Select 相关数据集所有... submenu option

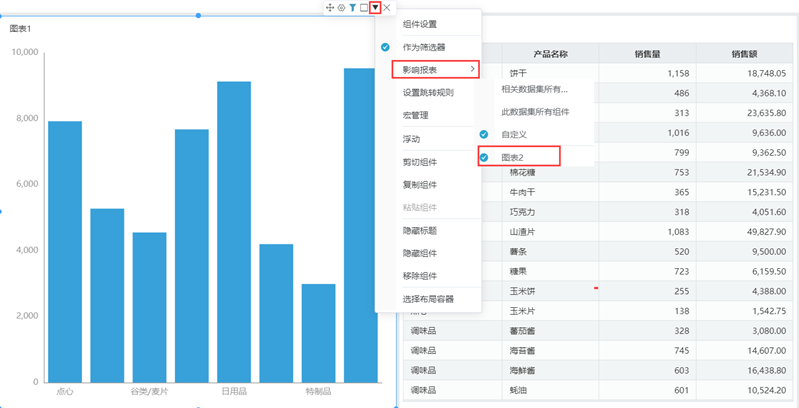tap(535, 90)
